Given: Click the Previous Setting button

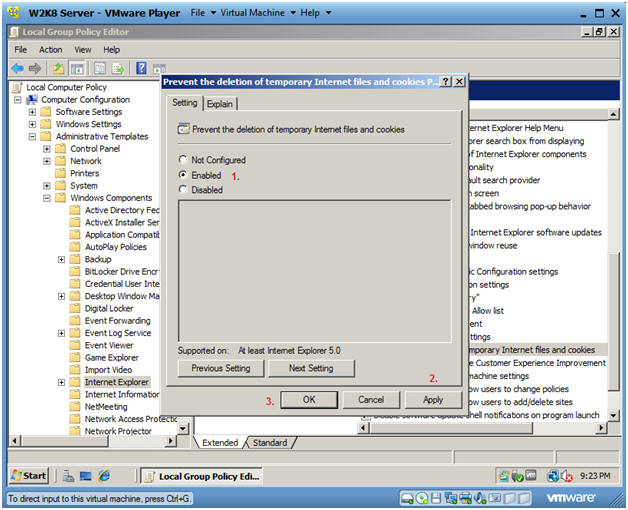Looking at the screenshot, I should click(x=221, y=368).
